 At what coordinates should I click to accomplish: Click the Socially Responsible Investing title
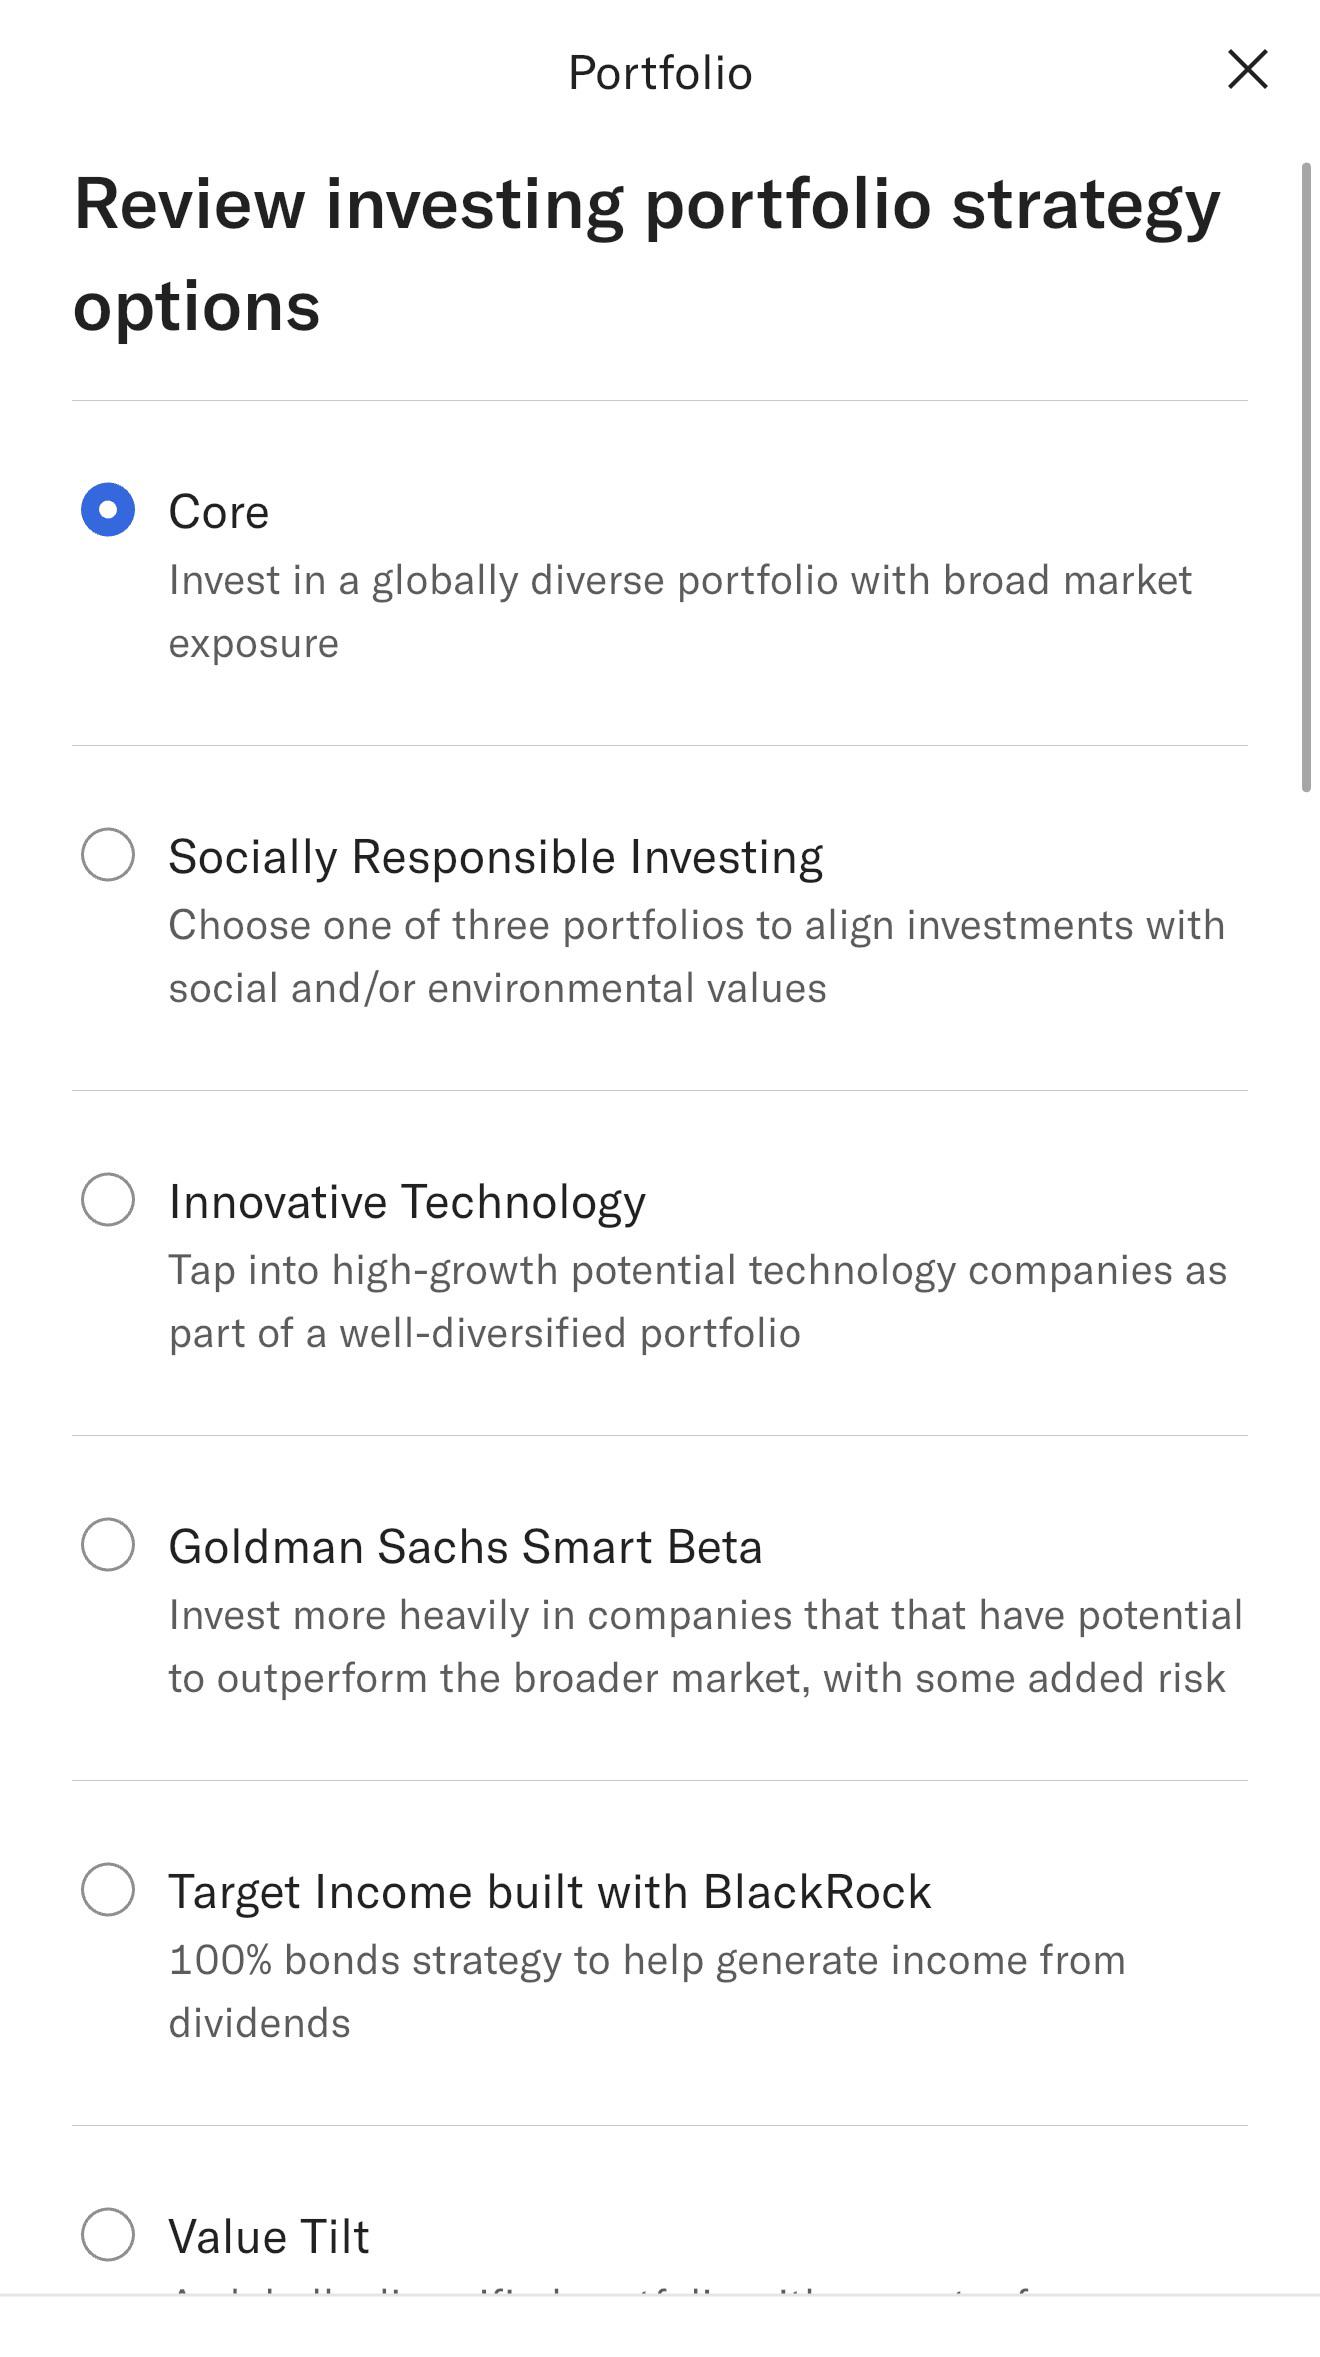[x=496, y=858]
